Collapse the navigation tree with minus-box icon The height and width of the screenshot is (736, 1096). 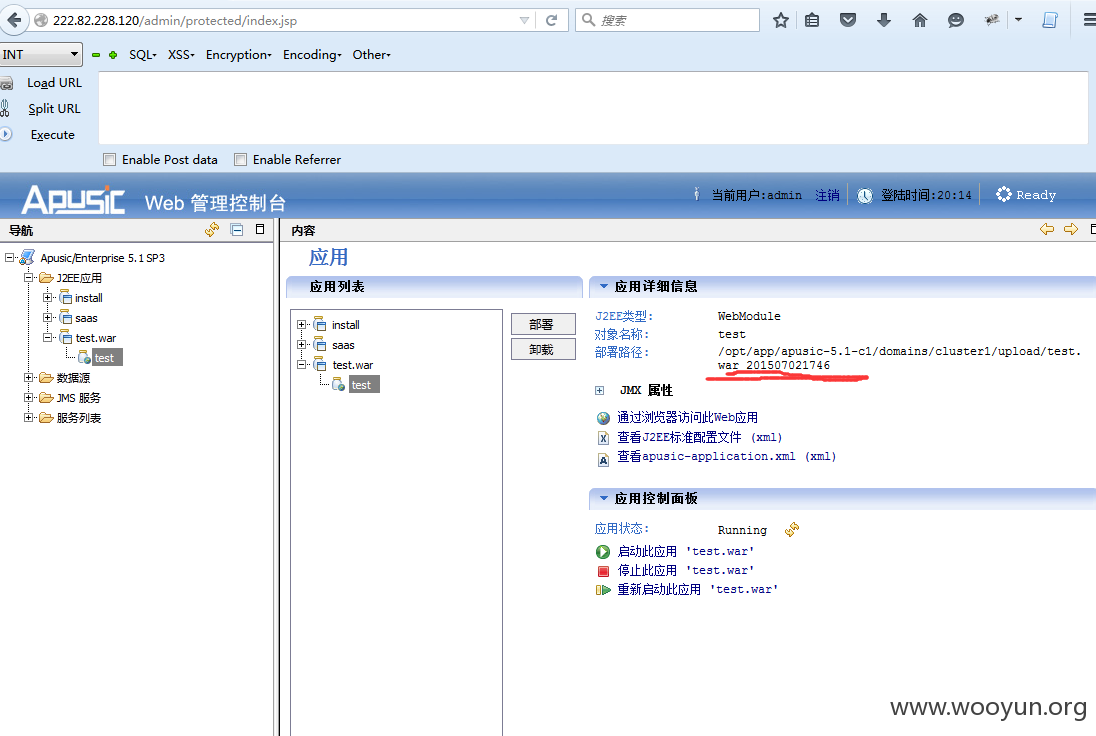tap(237, 229)
